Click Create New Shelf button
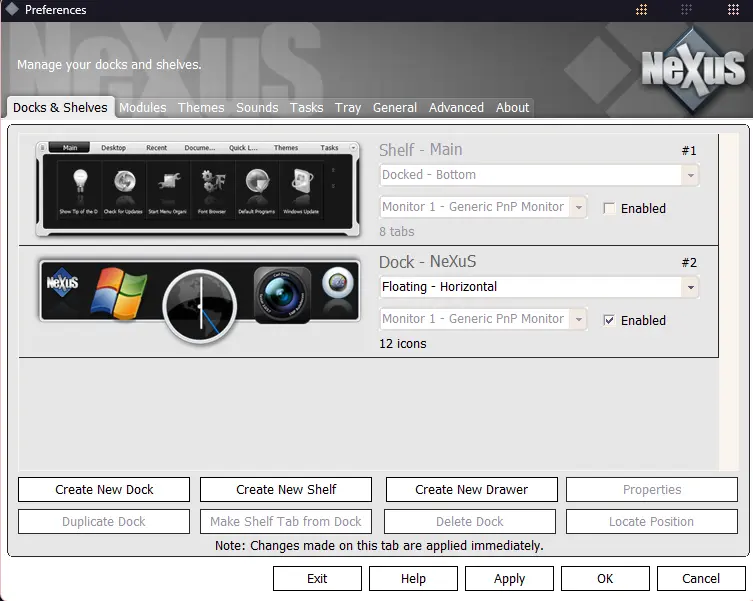Image resolution: width=753 pixels, height=601 pixels. [x=286, y=490]
